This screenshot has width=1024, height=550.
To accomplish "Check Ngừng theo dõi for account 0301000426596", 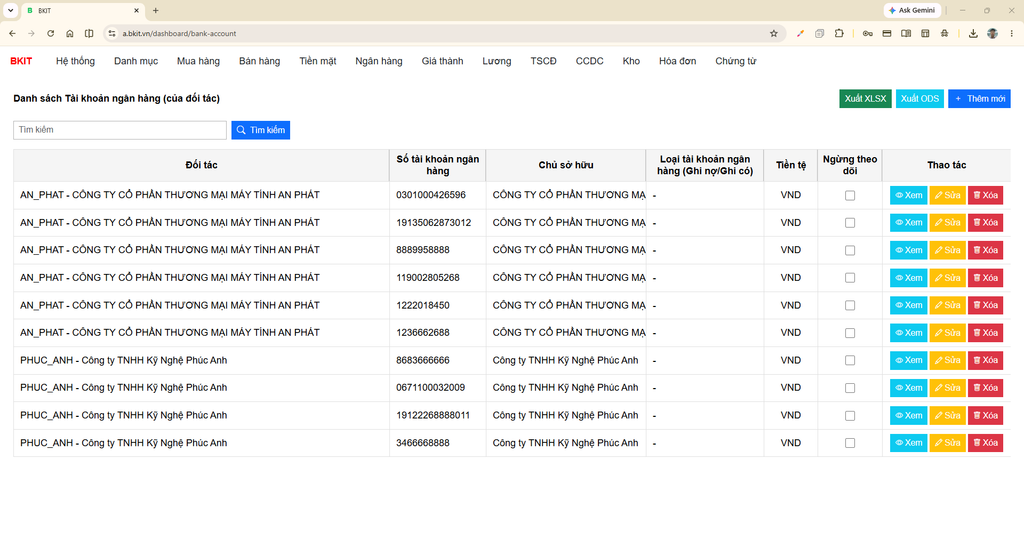I will [x=850, y=195].
